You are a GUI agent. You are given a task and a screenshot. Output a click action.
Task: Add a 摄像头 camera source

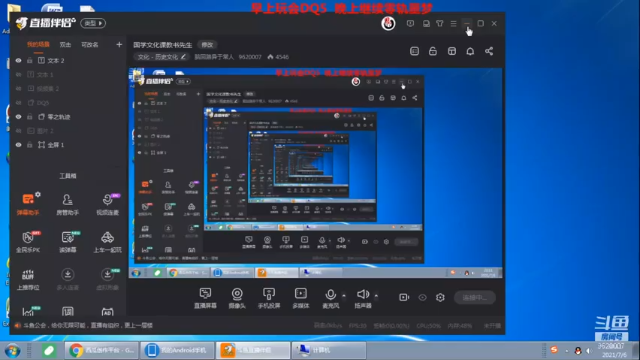click(x=237, y=298)
